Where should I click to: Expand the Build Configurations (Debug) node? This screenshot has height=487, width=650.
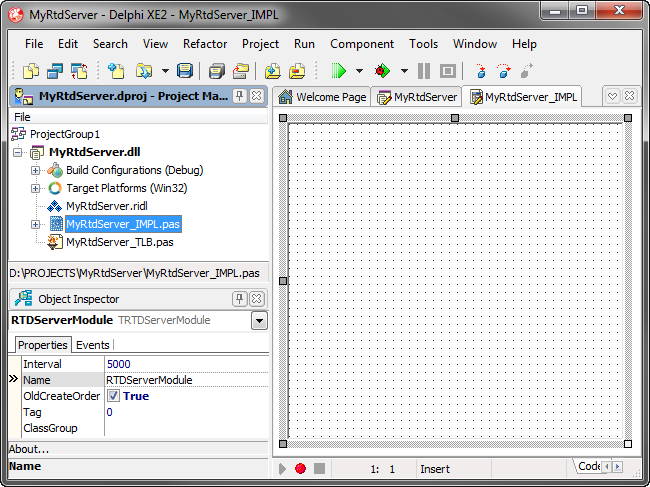36,170
